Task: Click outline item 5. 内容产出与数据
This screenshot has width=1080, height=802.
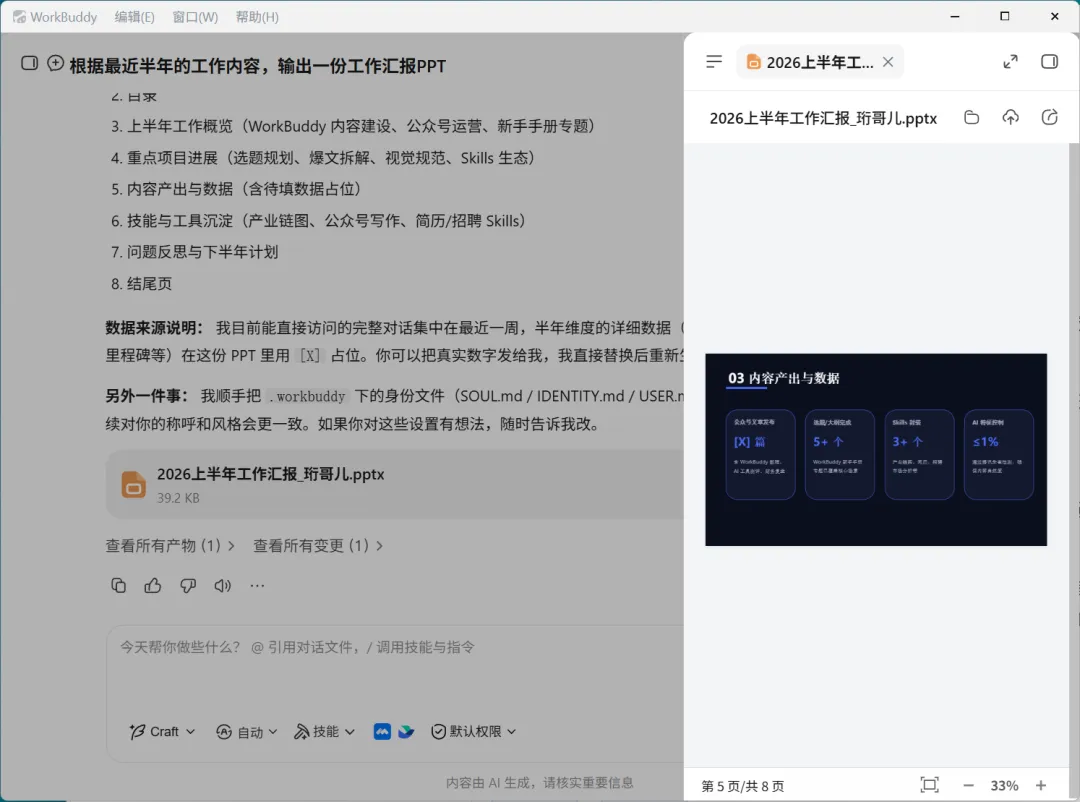Action: [236, 189]
